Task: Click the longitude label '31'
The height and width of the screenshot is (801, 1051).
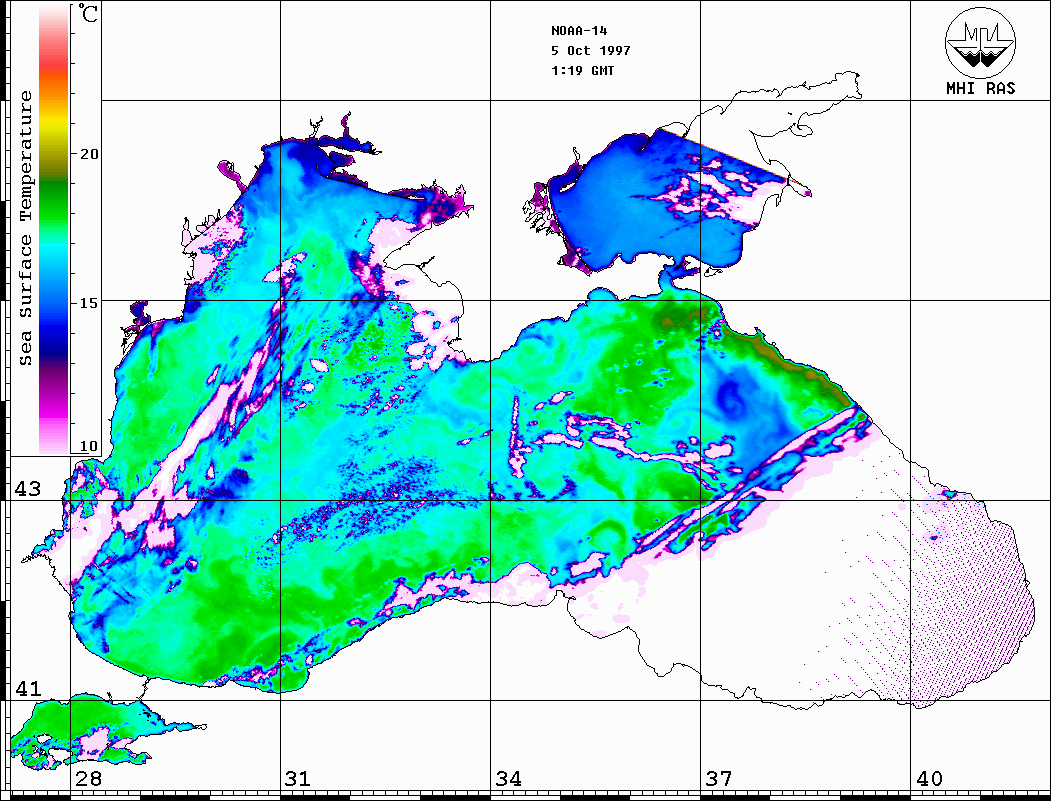Action: click(x=298, y=778)
